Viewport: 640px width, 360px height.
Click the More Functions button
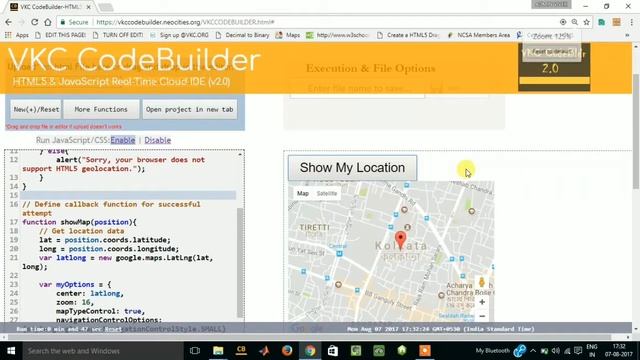coord(101,109)
